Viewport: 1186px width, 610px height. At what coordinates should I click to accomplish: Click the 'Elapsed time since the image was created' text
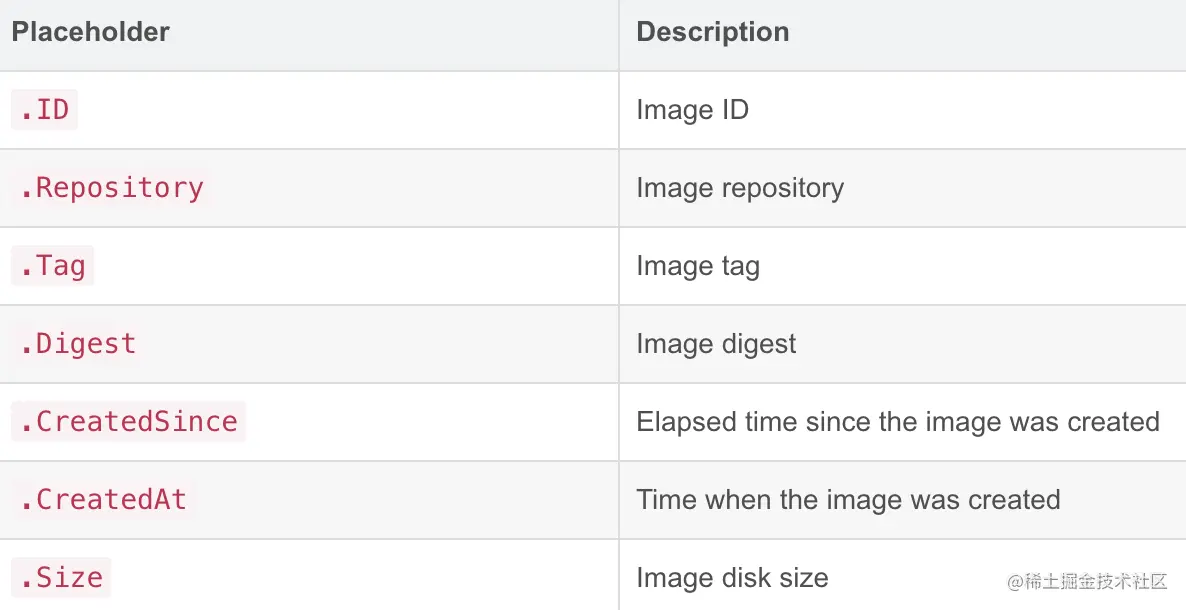(x=897, y=422)
